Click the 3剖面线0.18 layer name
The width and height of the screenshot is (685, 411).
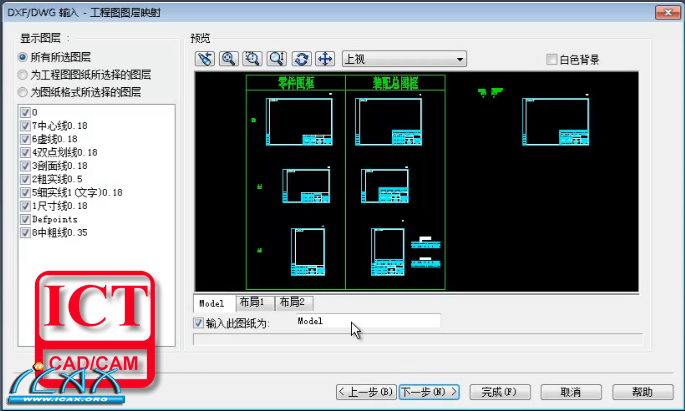pyautogui.click(x=59, y=166)
